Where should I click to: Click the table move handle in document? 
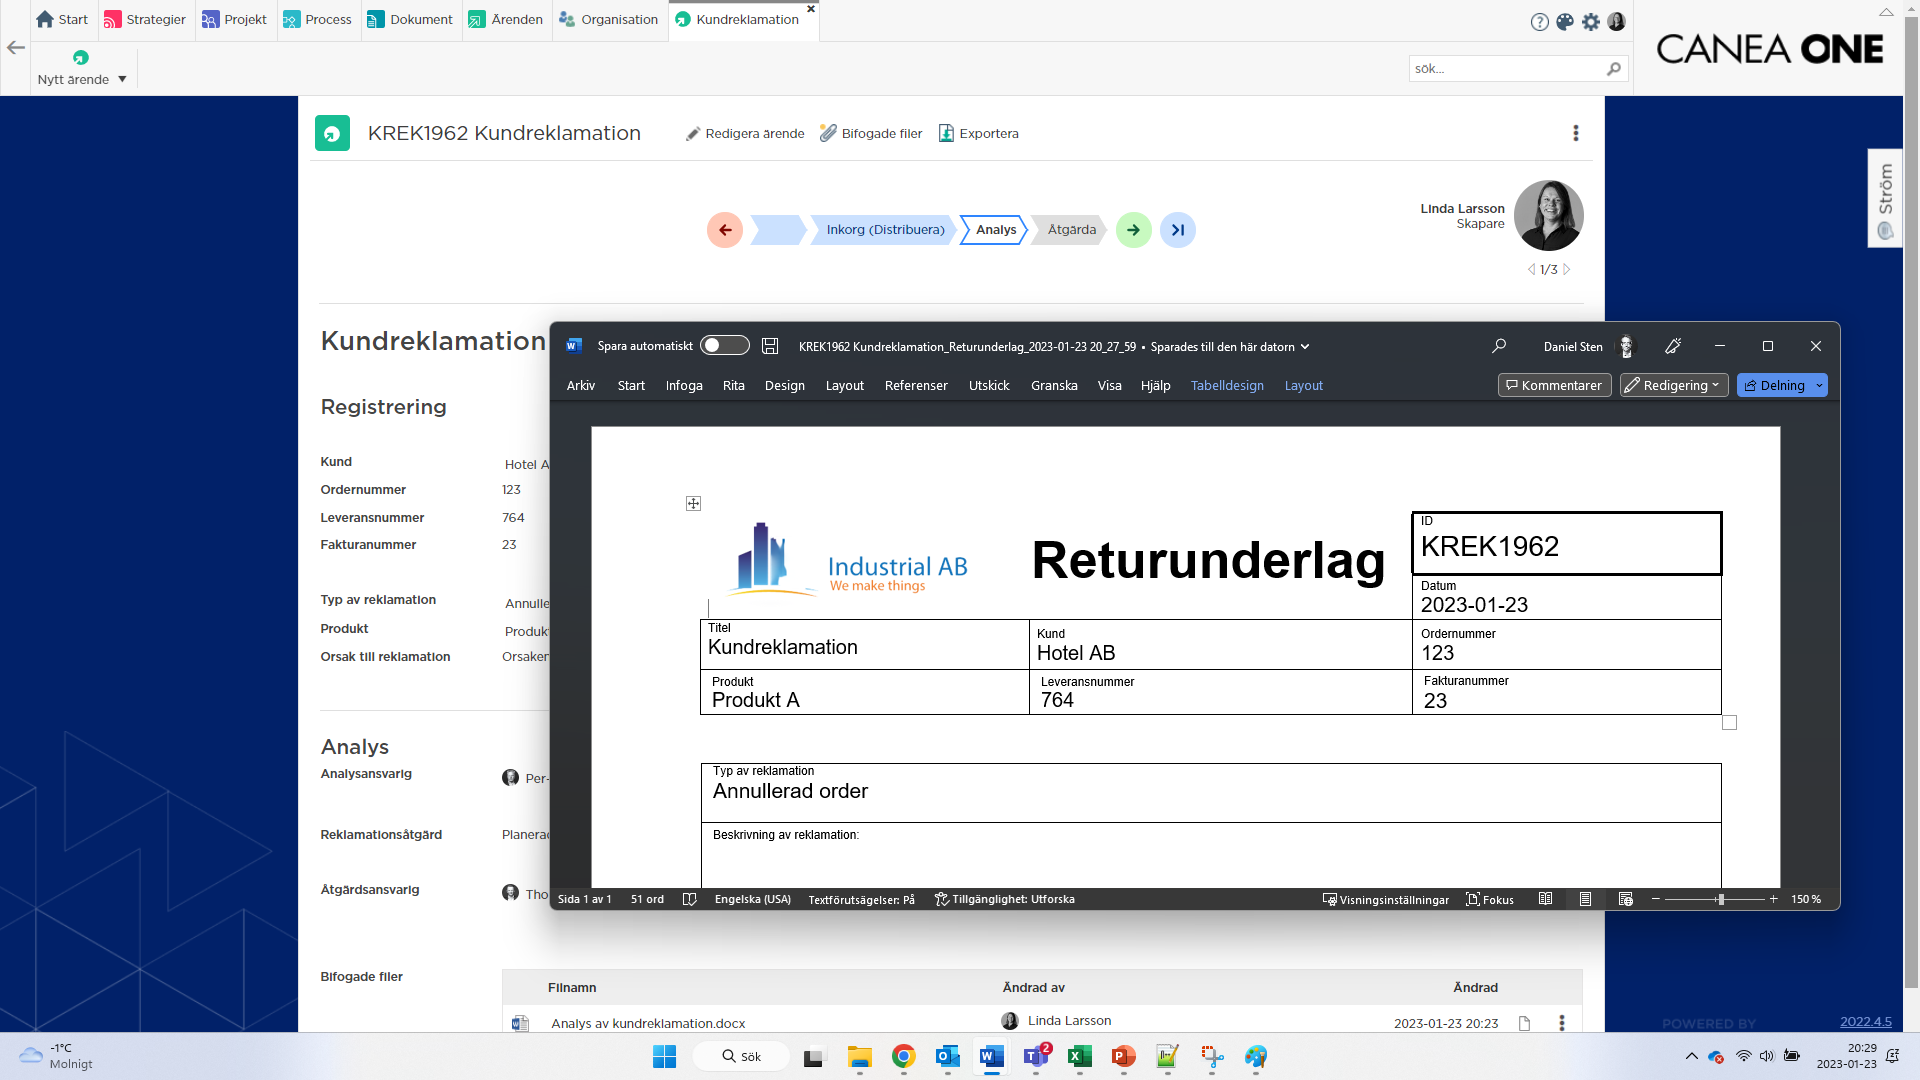pyautogui.click(x=693, y=503)
